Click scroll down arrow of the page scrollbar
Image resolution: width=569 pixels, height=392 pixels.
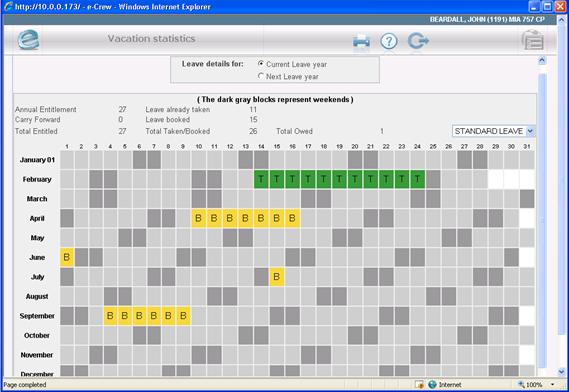coord(561,372)
